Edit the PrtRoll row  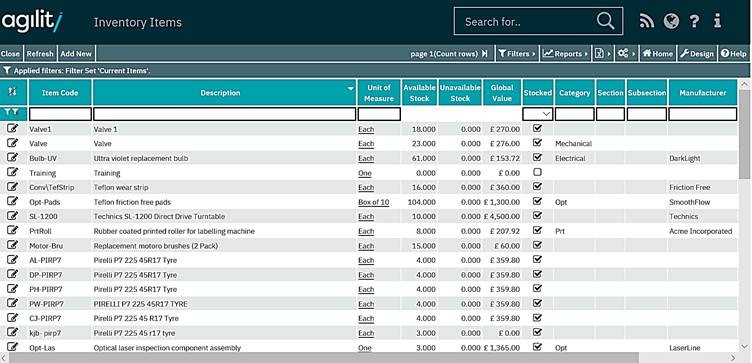click(12, 230)
